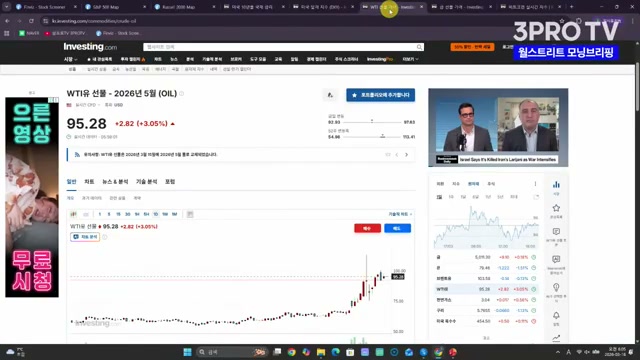This screenshot has width=640, height=360.
Task: Click the bookmark star in browser address bar
Action: (x=562, y=21)
